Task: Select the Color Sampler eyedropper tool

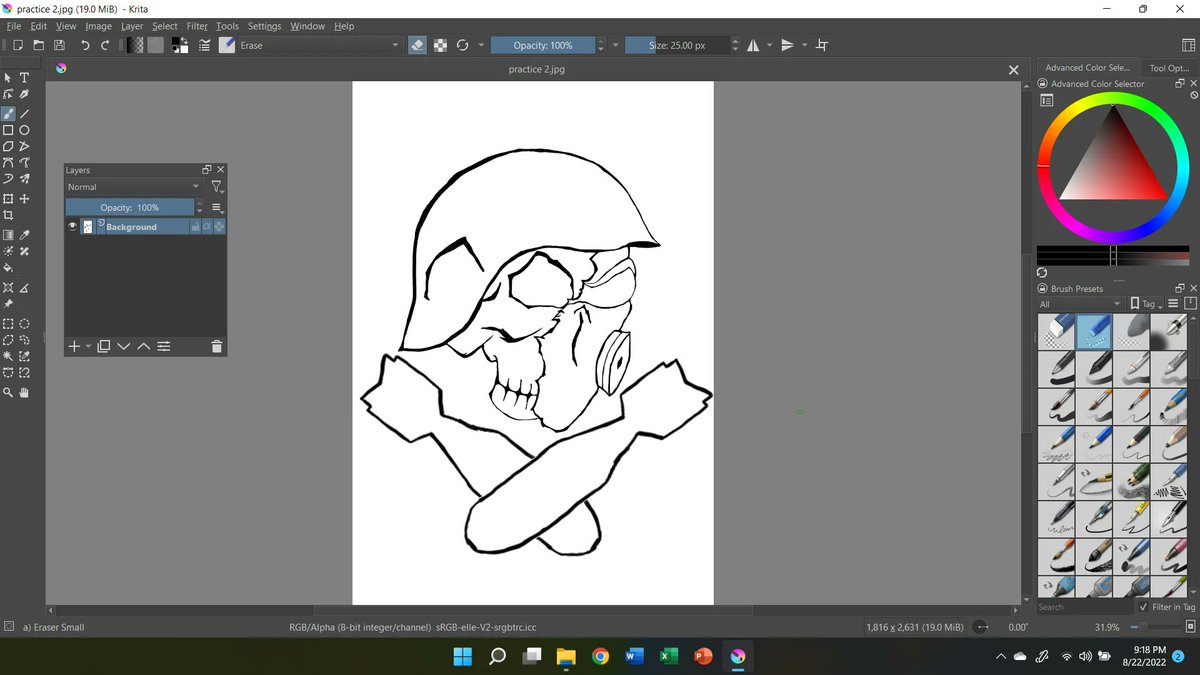Action: point(24,235)
